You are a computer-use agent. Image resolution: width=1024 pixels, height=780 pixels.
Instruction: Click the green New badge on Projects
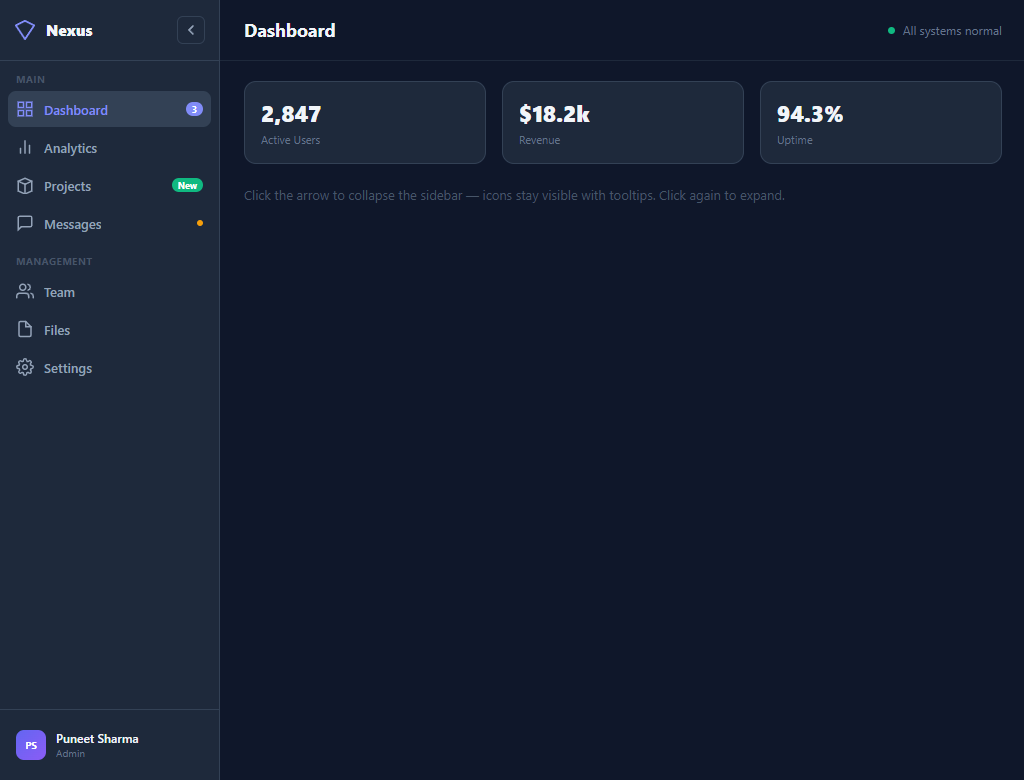point(187,186)
